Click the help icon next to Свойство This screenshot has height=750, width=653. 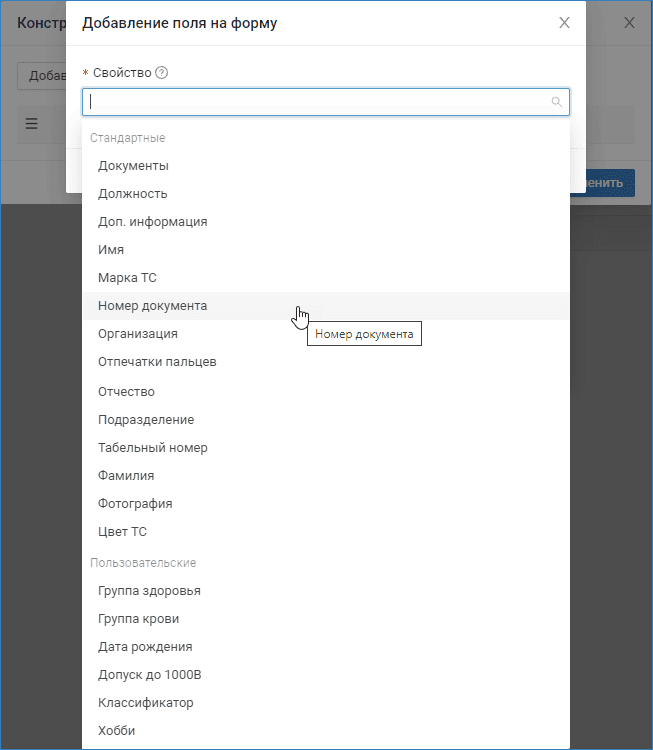162,73
